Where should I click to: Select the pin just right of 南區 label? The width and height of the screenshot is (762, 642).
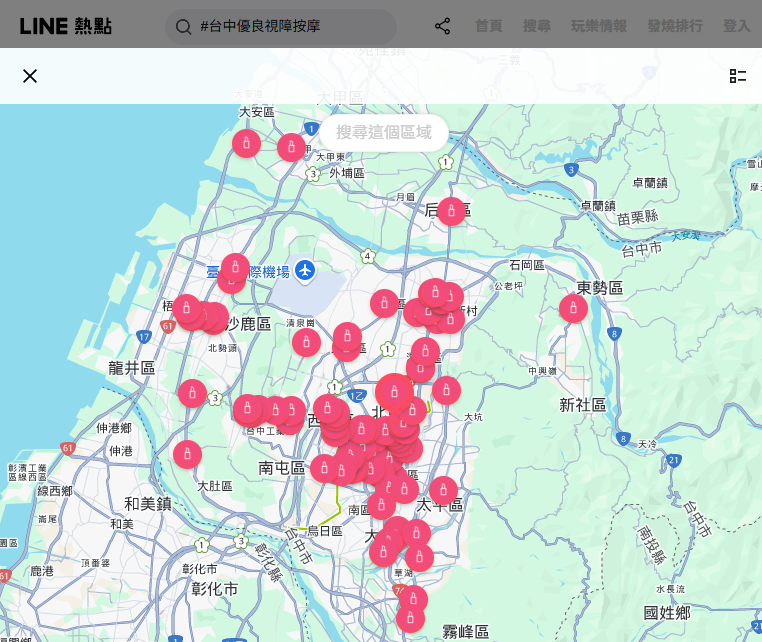click(x=381, y=505)
